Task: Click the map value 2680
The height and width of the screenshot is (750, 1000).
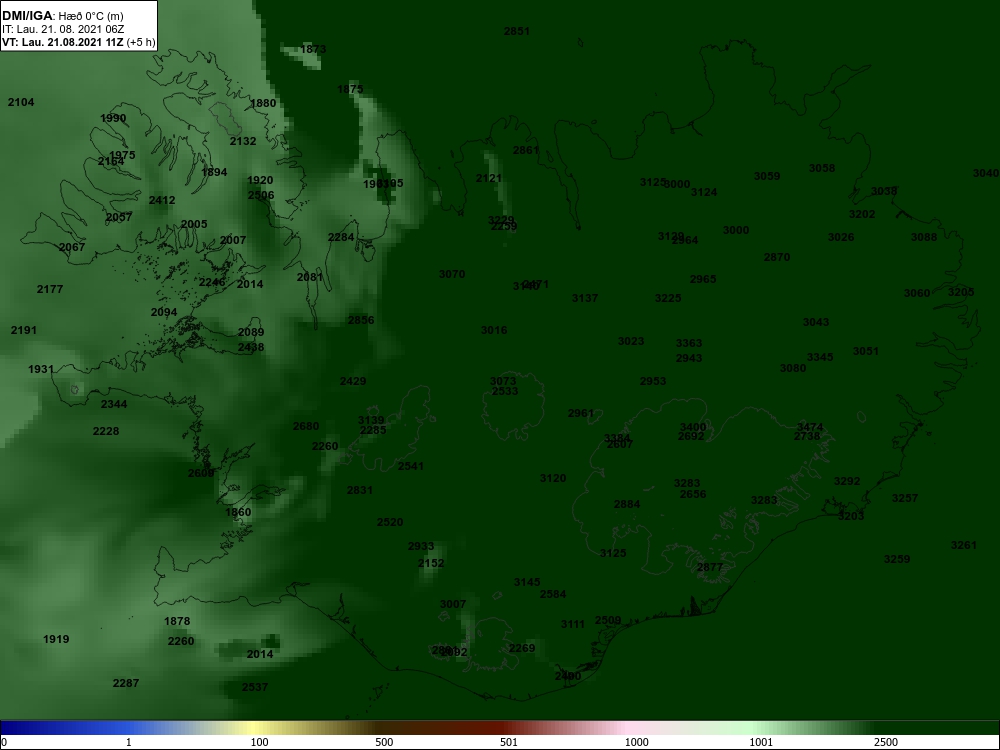Action: click(306, 426)
